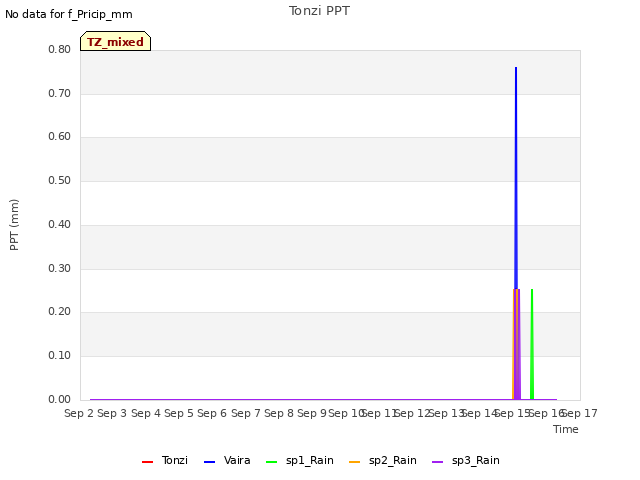Click the orange sp2_Rain legend color marker
This screenshot has width=640, height=480.
pyautogui.click(x=355, y=462)
